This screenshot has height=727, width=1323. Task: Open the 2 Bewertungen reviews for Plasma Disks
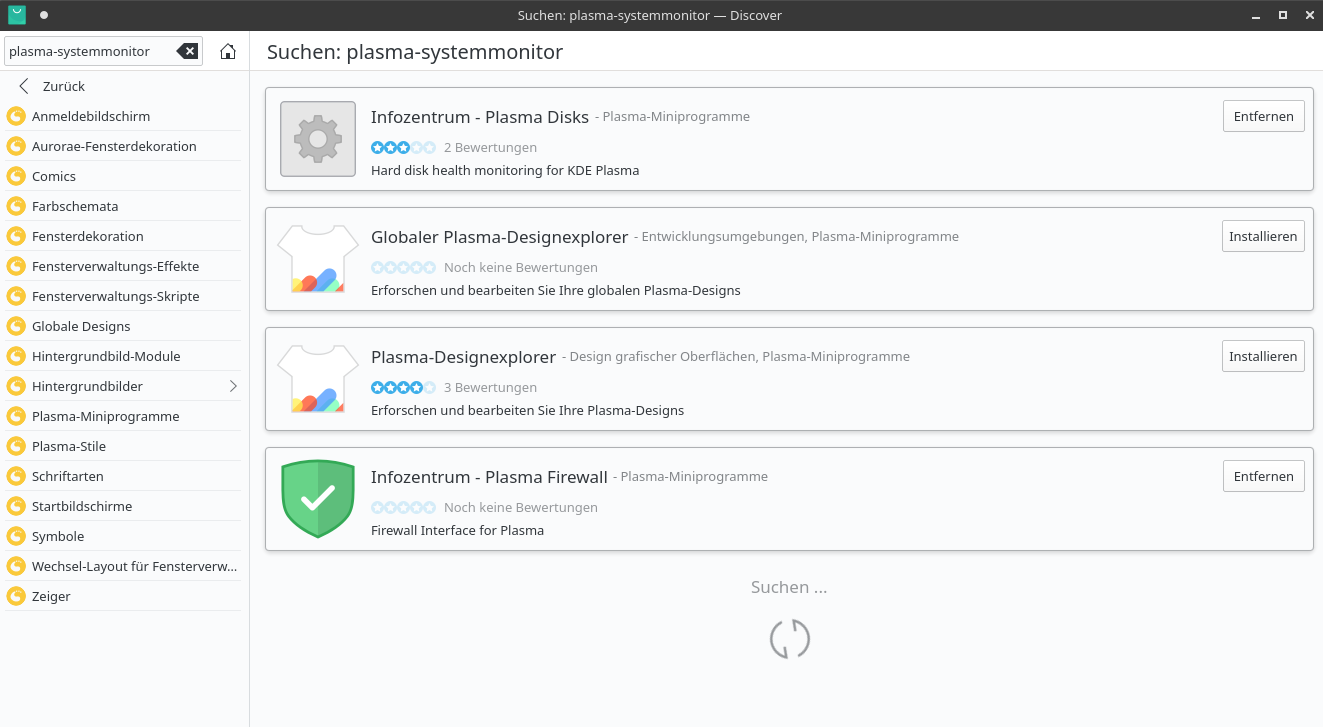click(490, 147)
